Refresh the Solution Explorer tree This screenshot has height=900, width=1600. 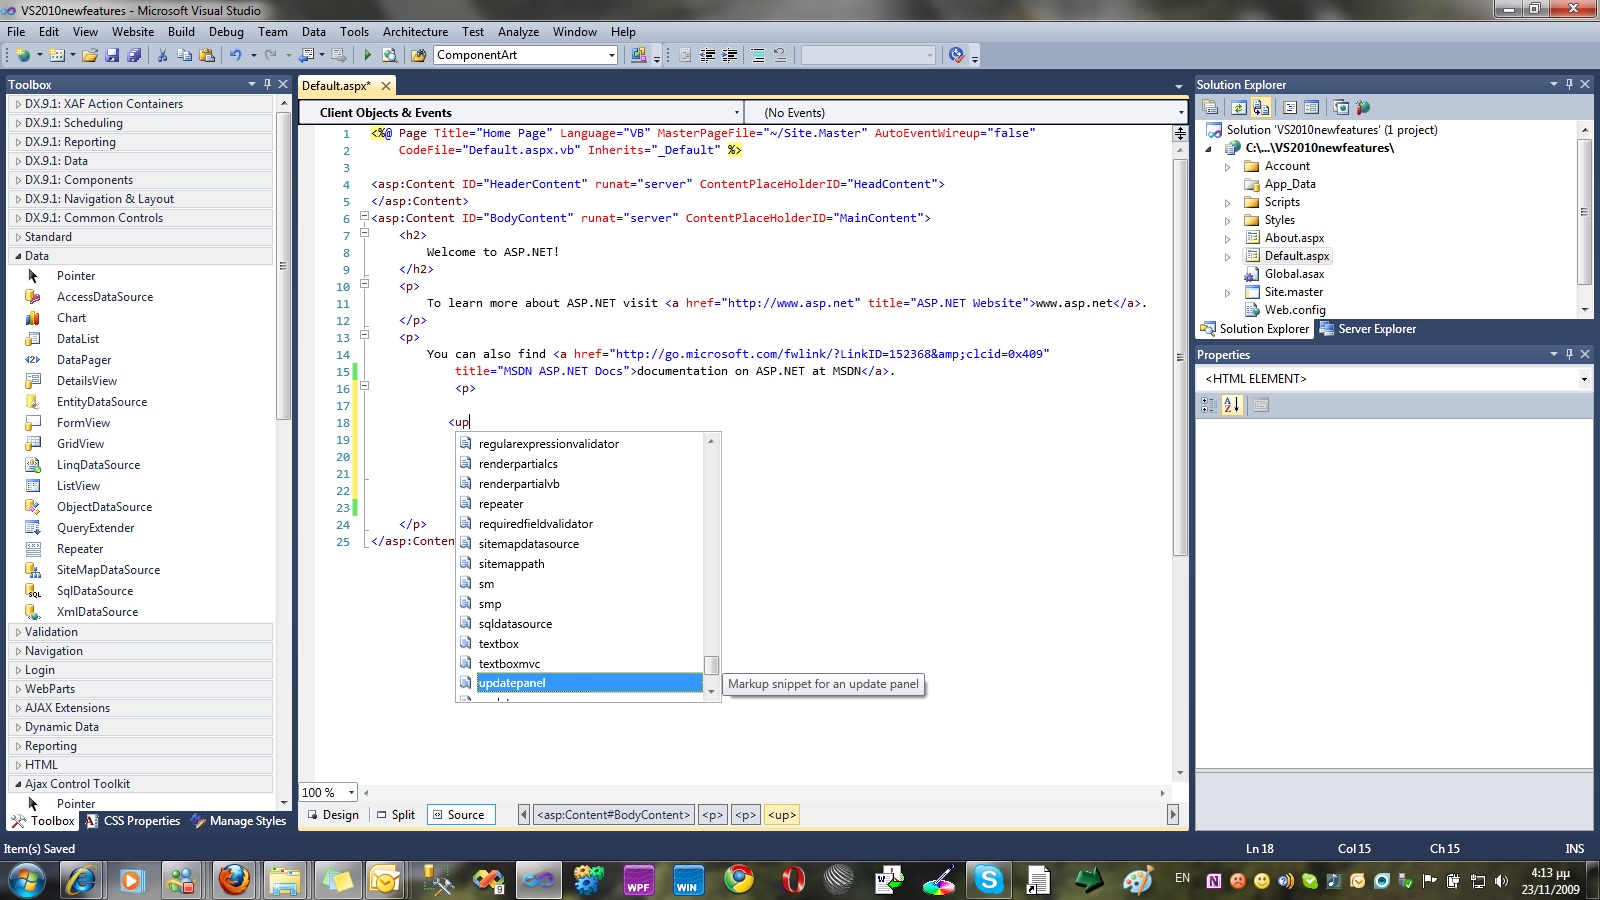pyautogui.click(x=1238, y=107)
